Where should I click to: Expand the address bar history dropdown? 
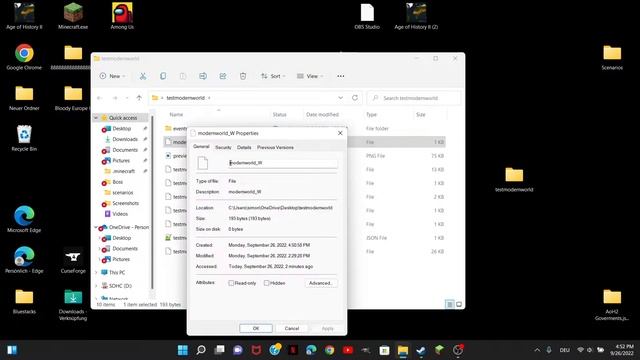tap(340, 98)
